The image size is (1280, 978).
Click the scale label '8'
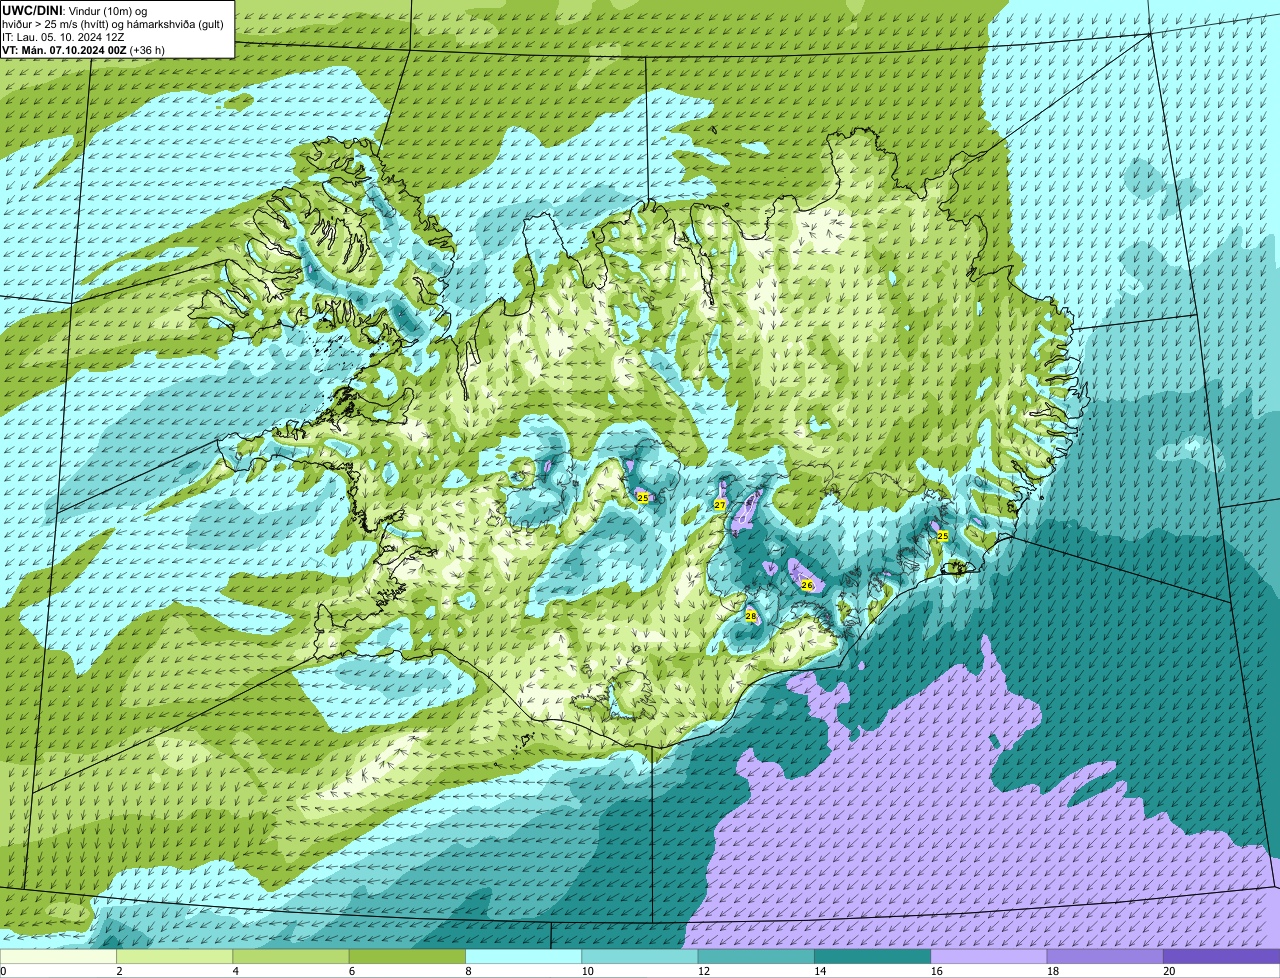[467, 970]
